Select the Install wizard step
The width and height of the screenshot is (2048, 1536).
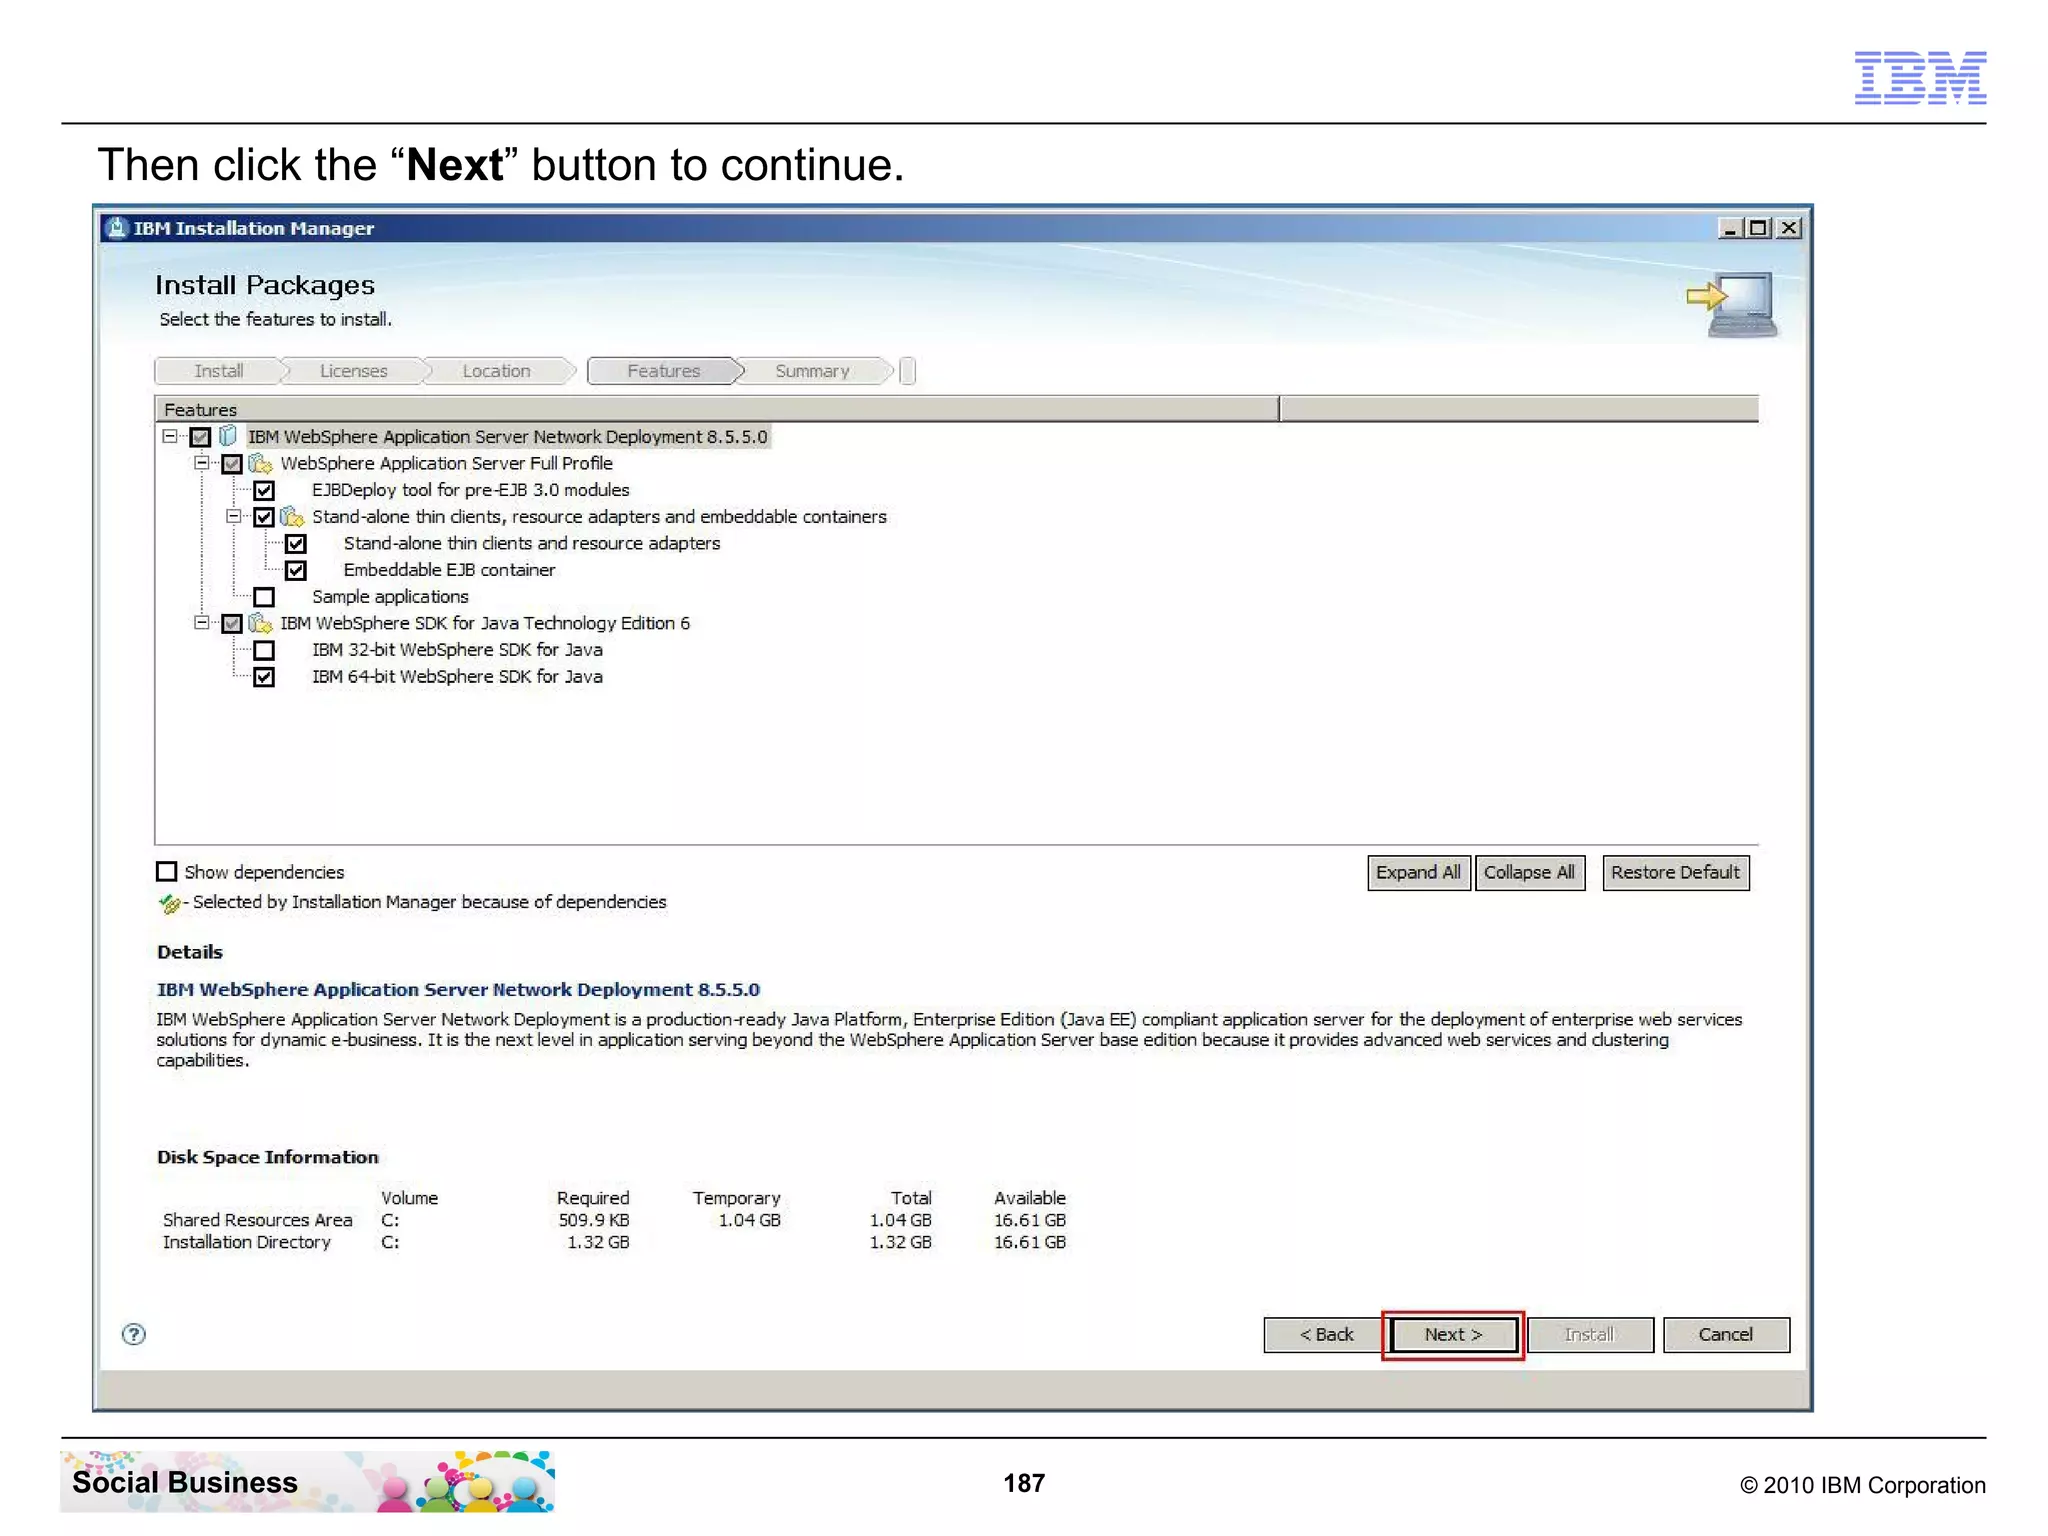(218, 371)
